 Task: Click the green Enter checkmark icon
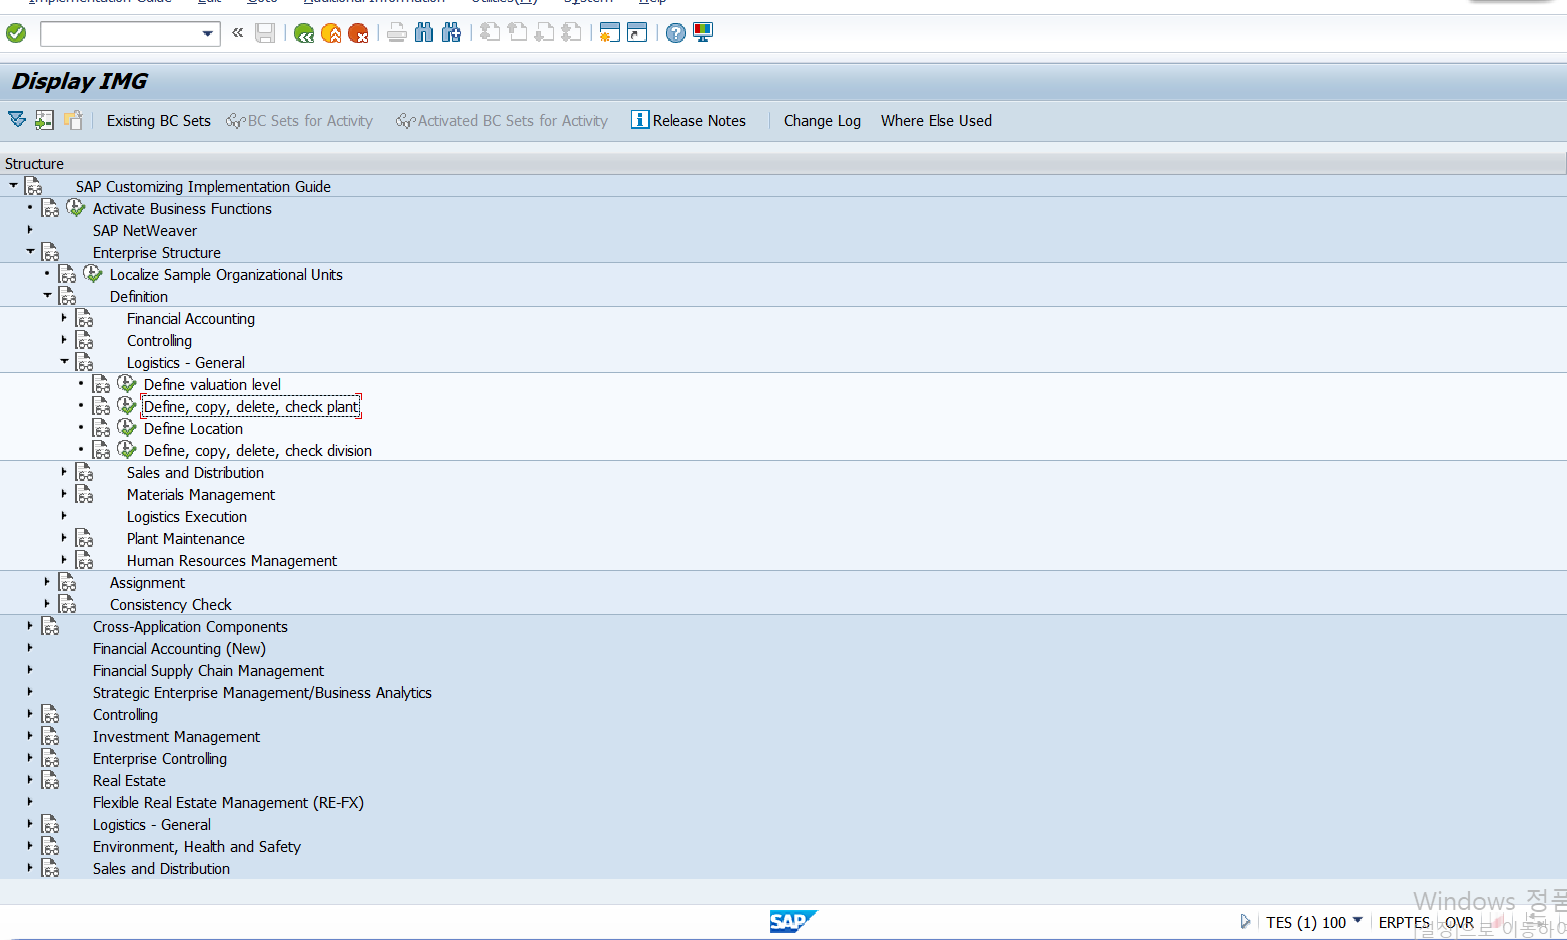[x=16, y=33]
